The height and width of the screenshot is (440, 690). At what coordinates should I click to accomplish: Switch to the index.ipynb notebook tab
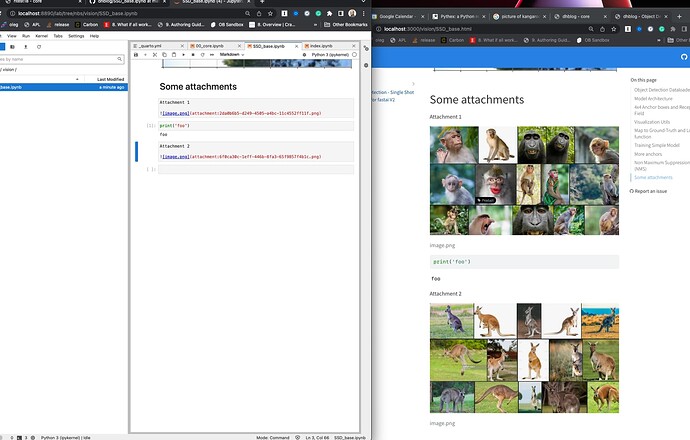pos(322,45)
